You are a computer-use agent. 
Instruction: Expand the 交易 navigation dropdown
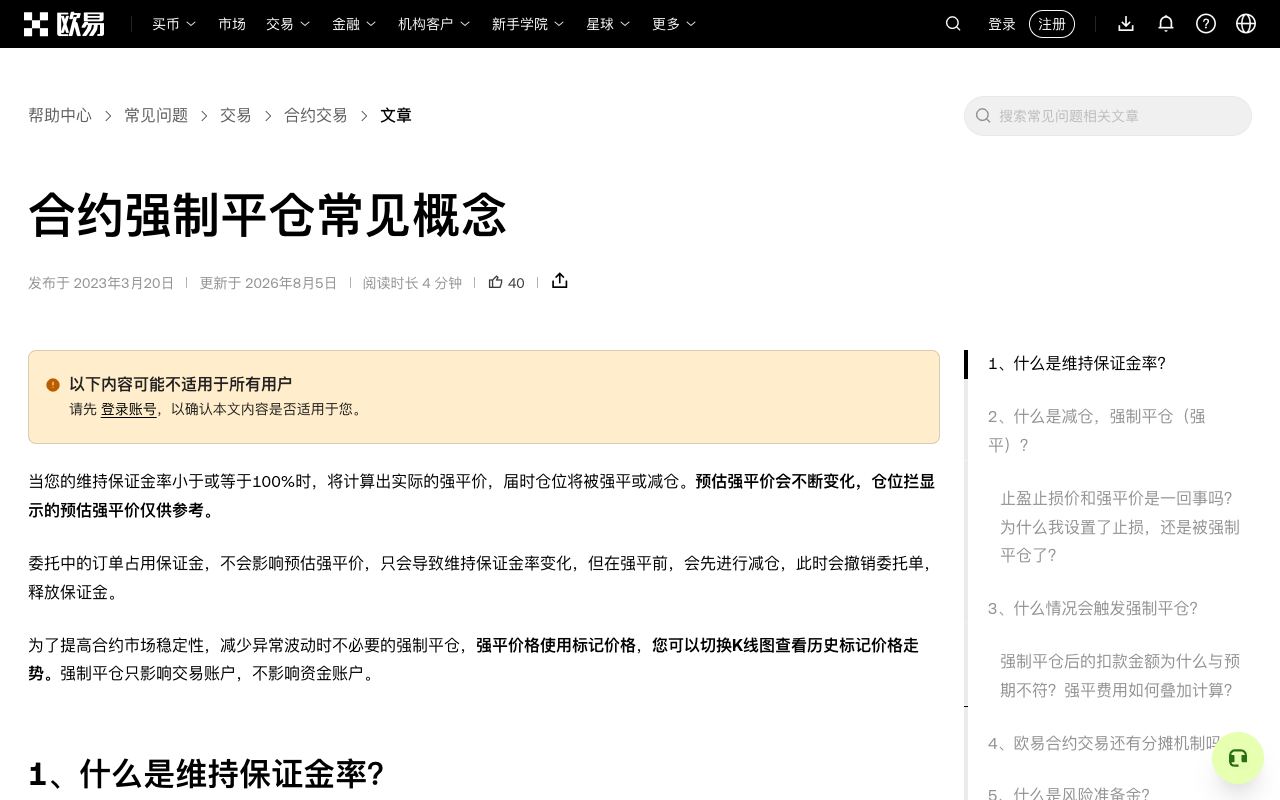coord(288,24)
